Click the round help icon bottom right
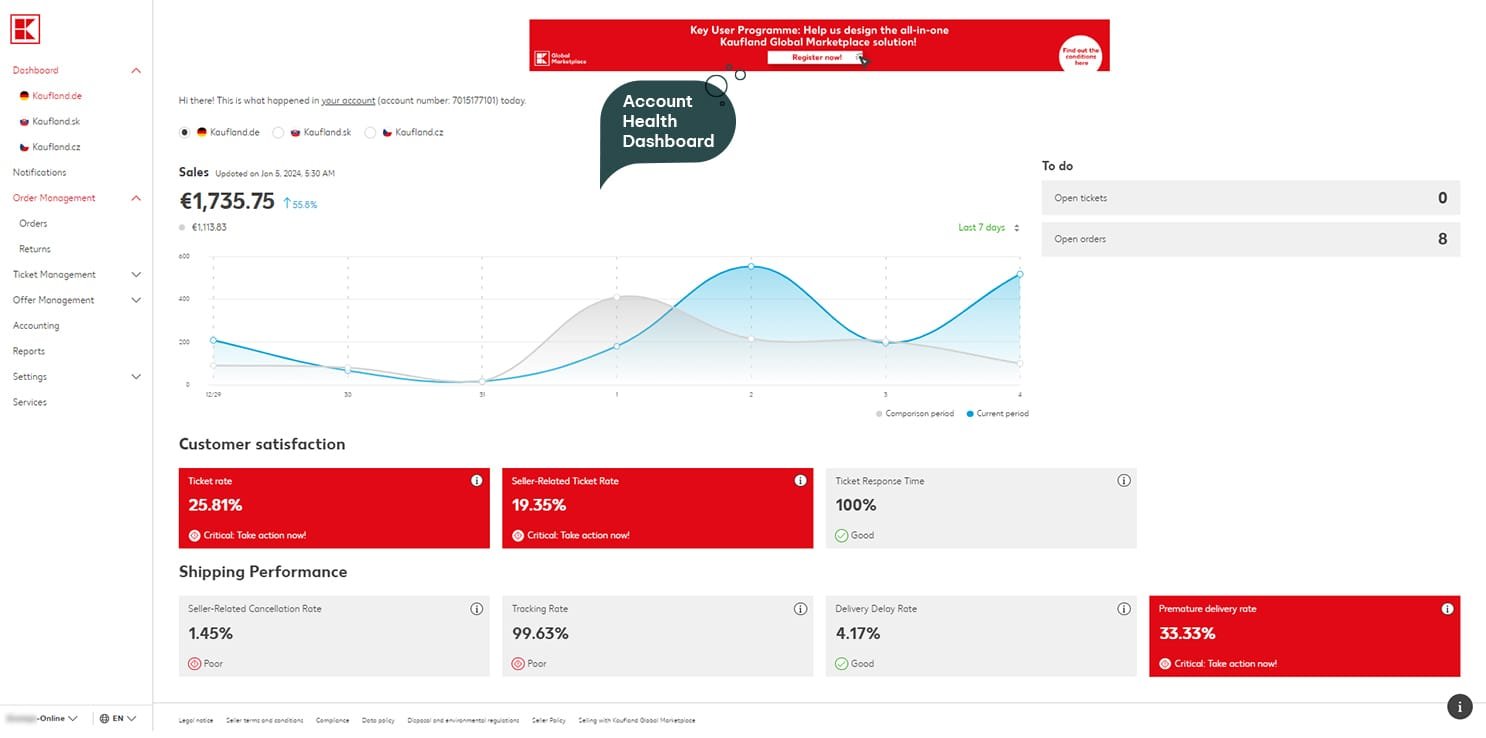1486x738 pixels. [x=1459, y=706]
